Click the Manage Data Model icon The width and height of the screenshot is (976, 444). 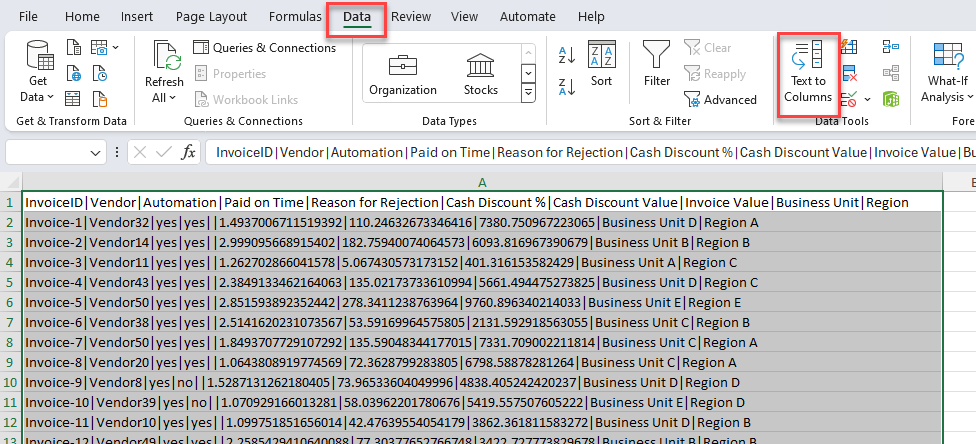[x=891, y=99]
